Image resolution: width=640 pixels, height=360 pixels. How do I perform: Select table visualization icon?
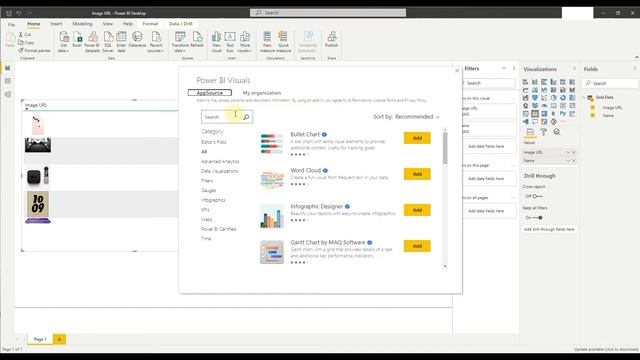pos(535,114)
